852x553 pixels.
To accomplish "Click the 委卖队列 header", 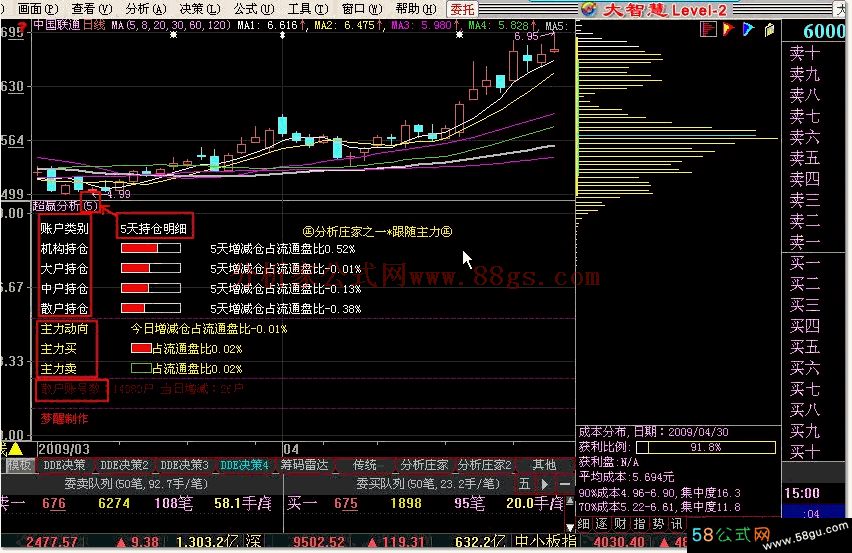I will 136,483.
